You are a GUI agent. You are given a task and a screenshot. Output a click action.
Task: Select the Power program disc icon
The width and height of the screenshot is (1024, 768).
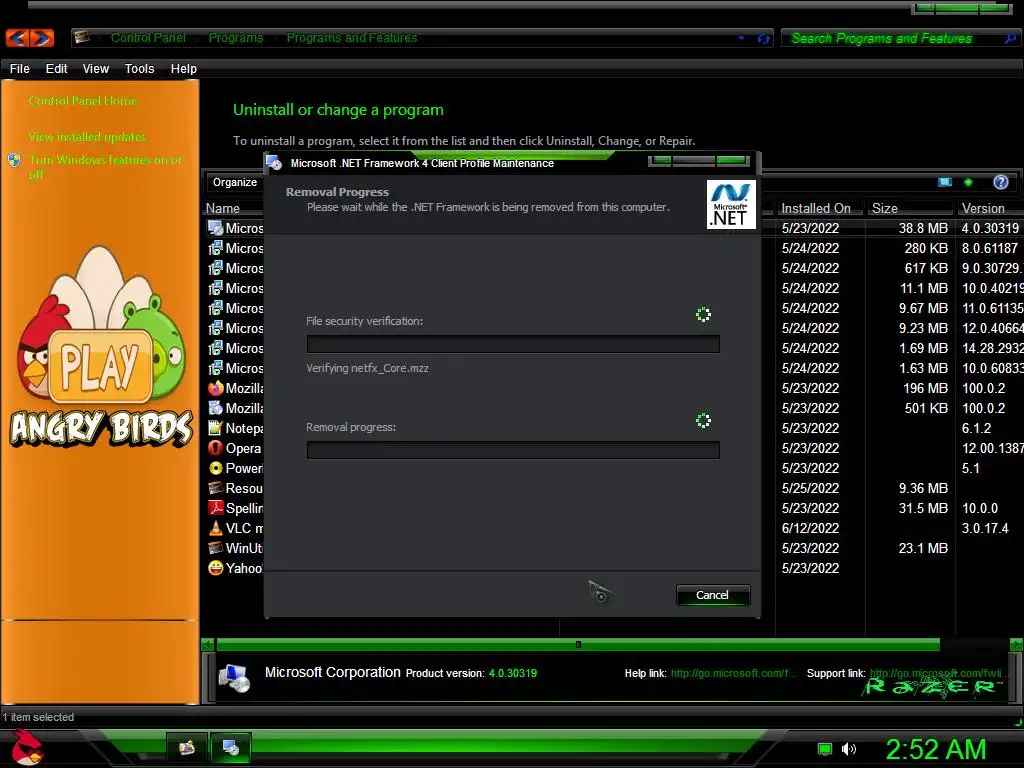216,468
